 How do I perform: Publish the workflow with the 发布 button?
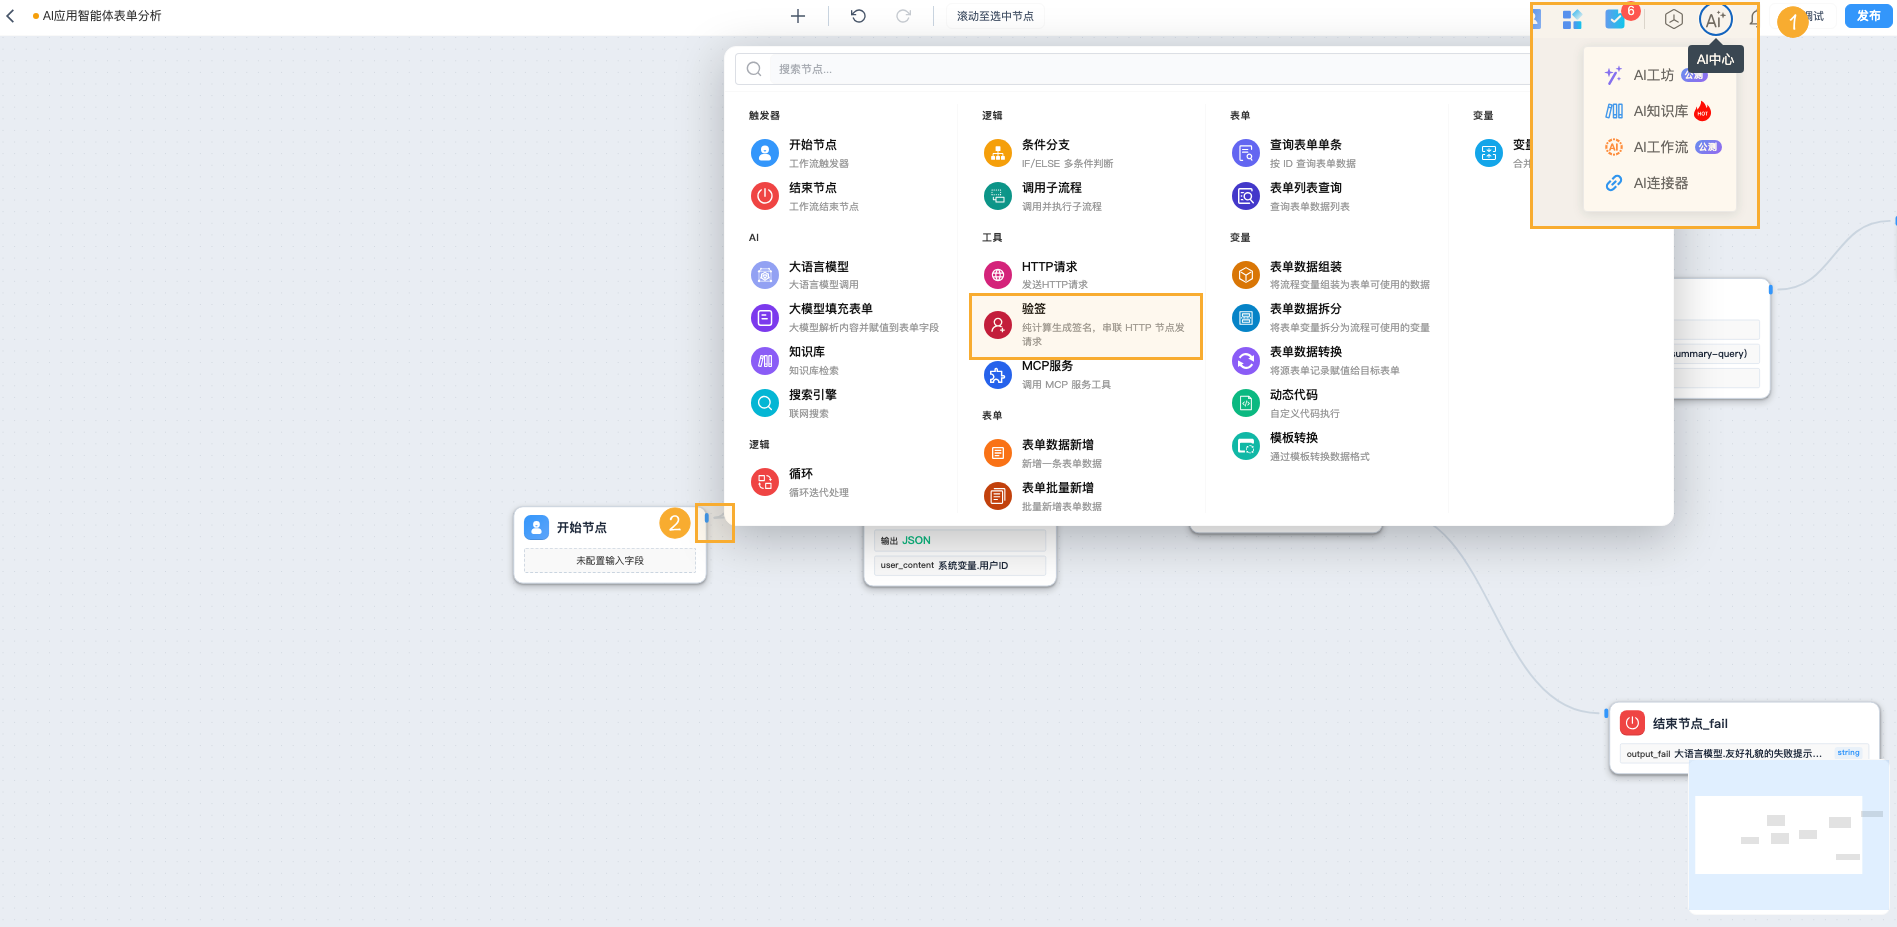point(1868,16)
